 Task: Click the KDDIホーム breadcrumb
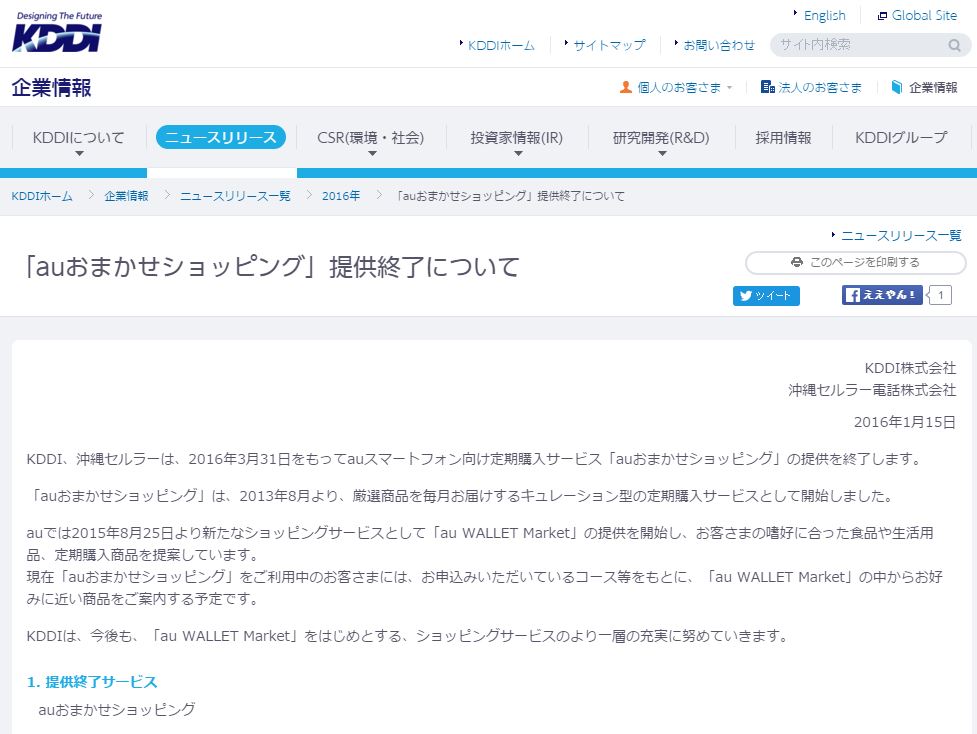pyautogui.click(x=42, y=196)
